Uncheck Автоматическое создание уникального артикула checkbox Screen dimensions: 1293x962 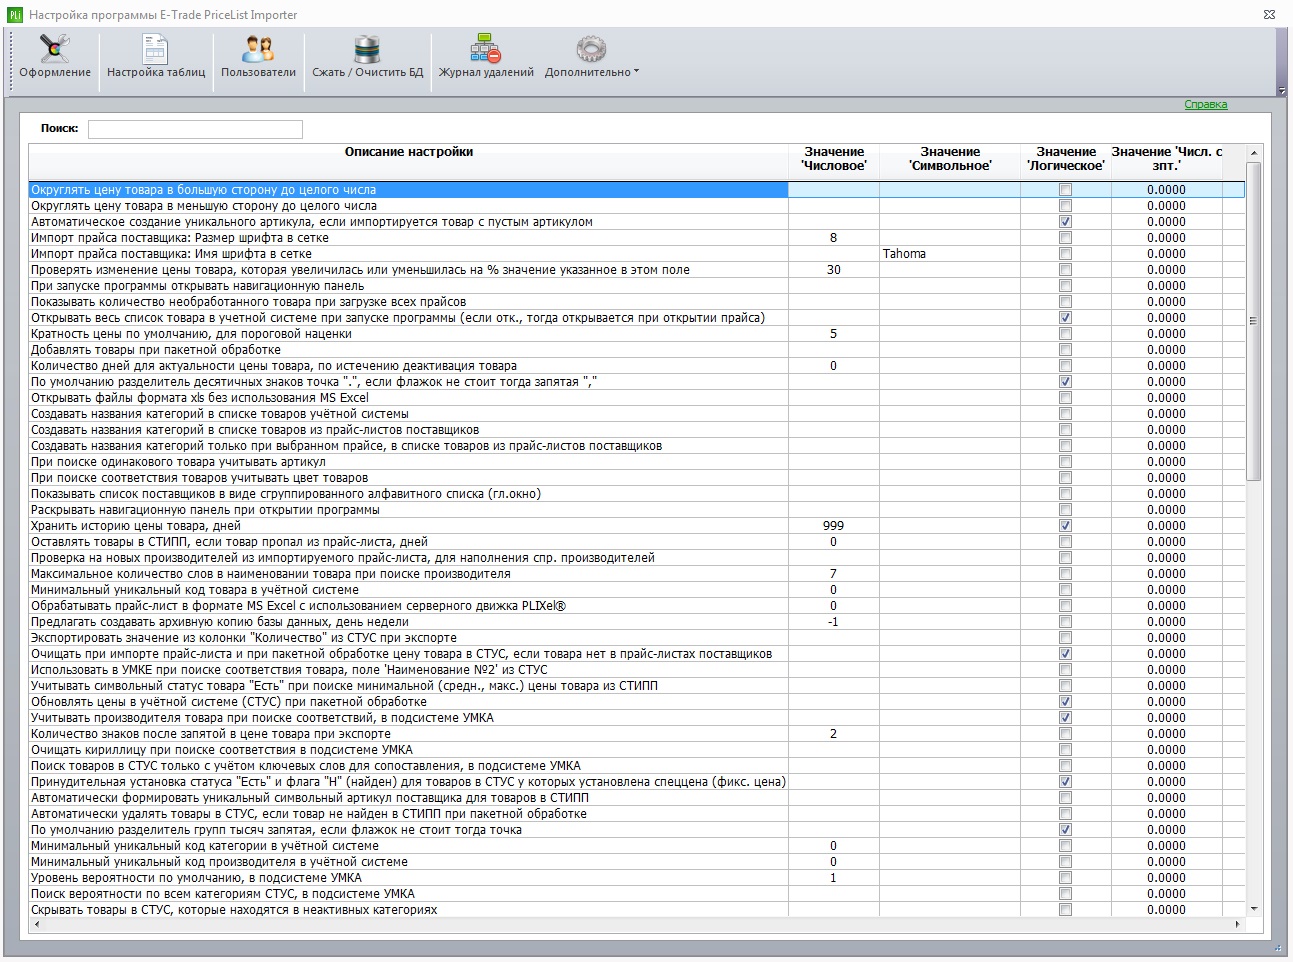tap(1065, 222)
